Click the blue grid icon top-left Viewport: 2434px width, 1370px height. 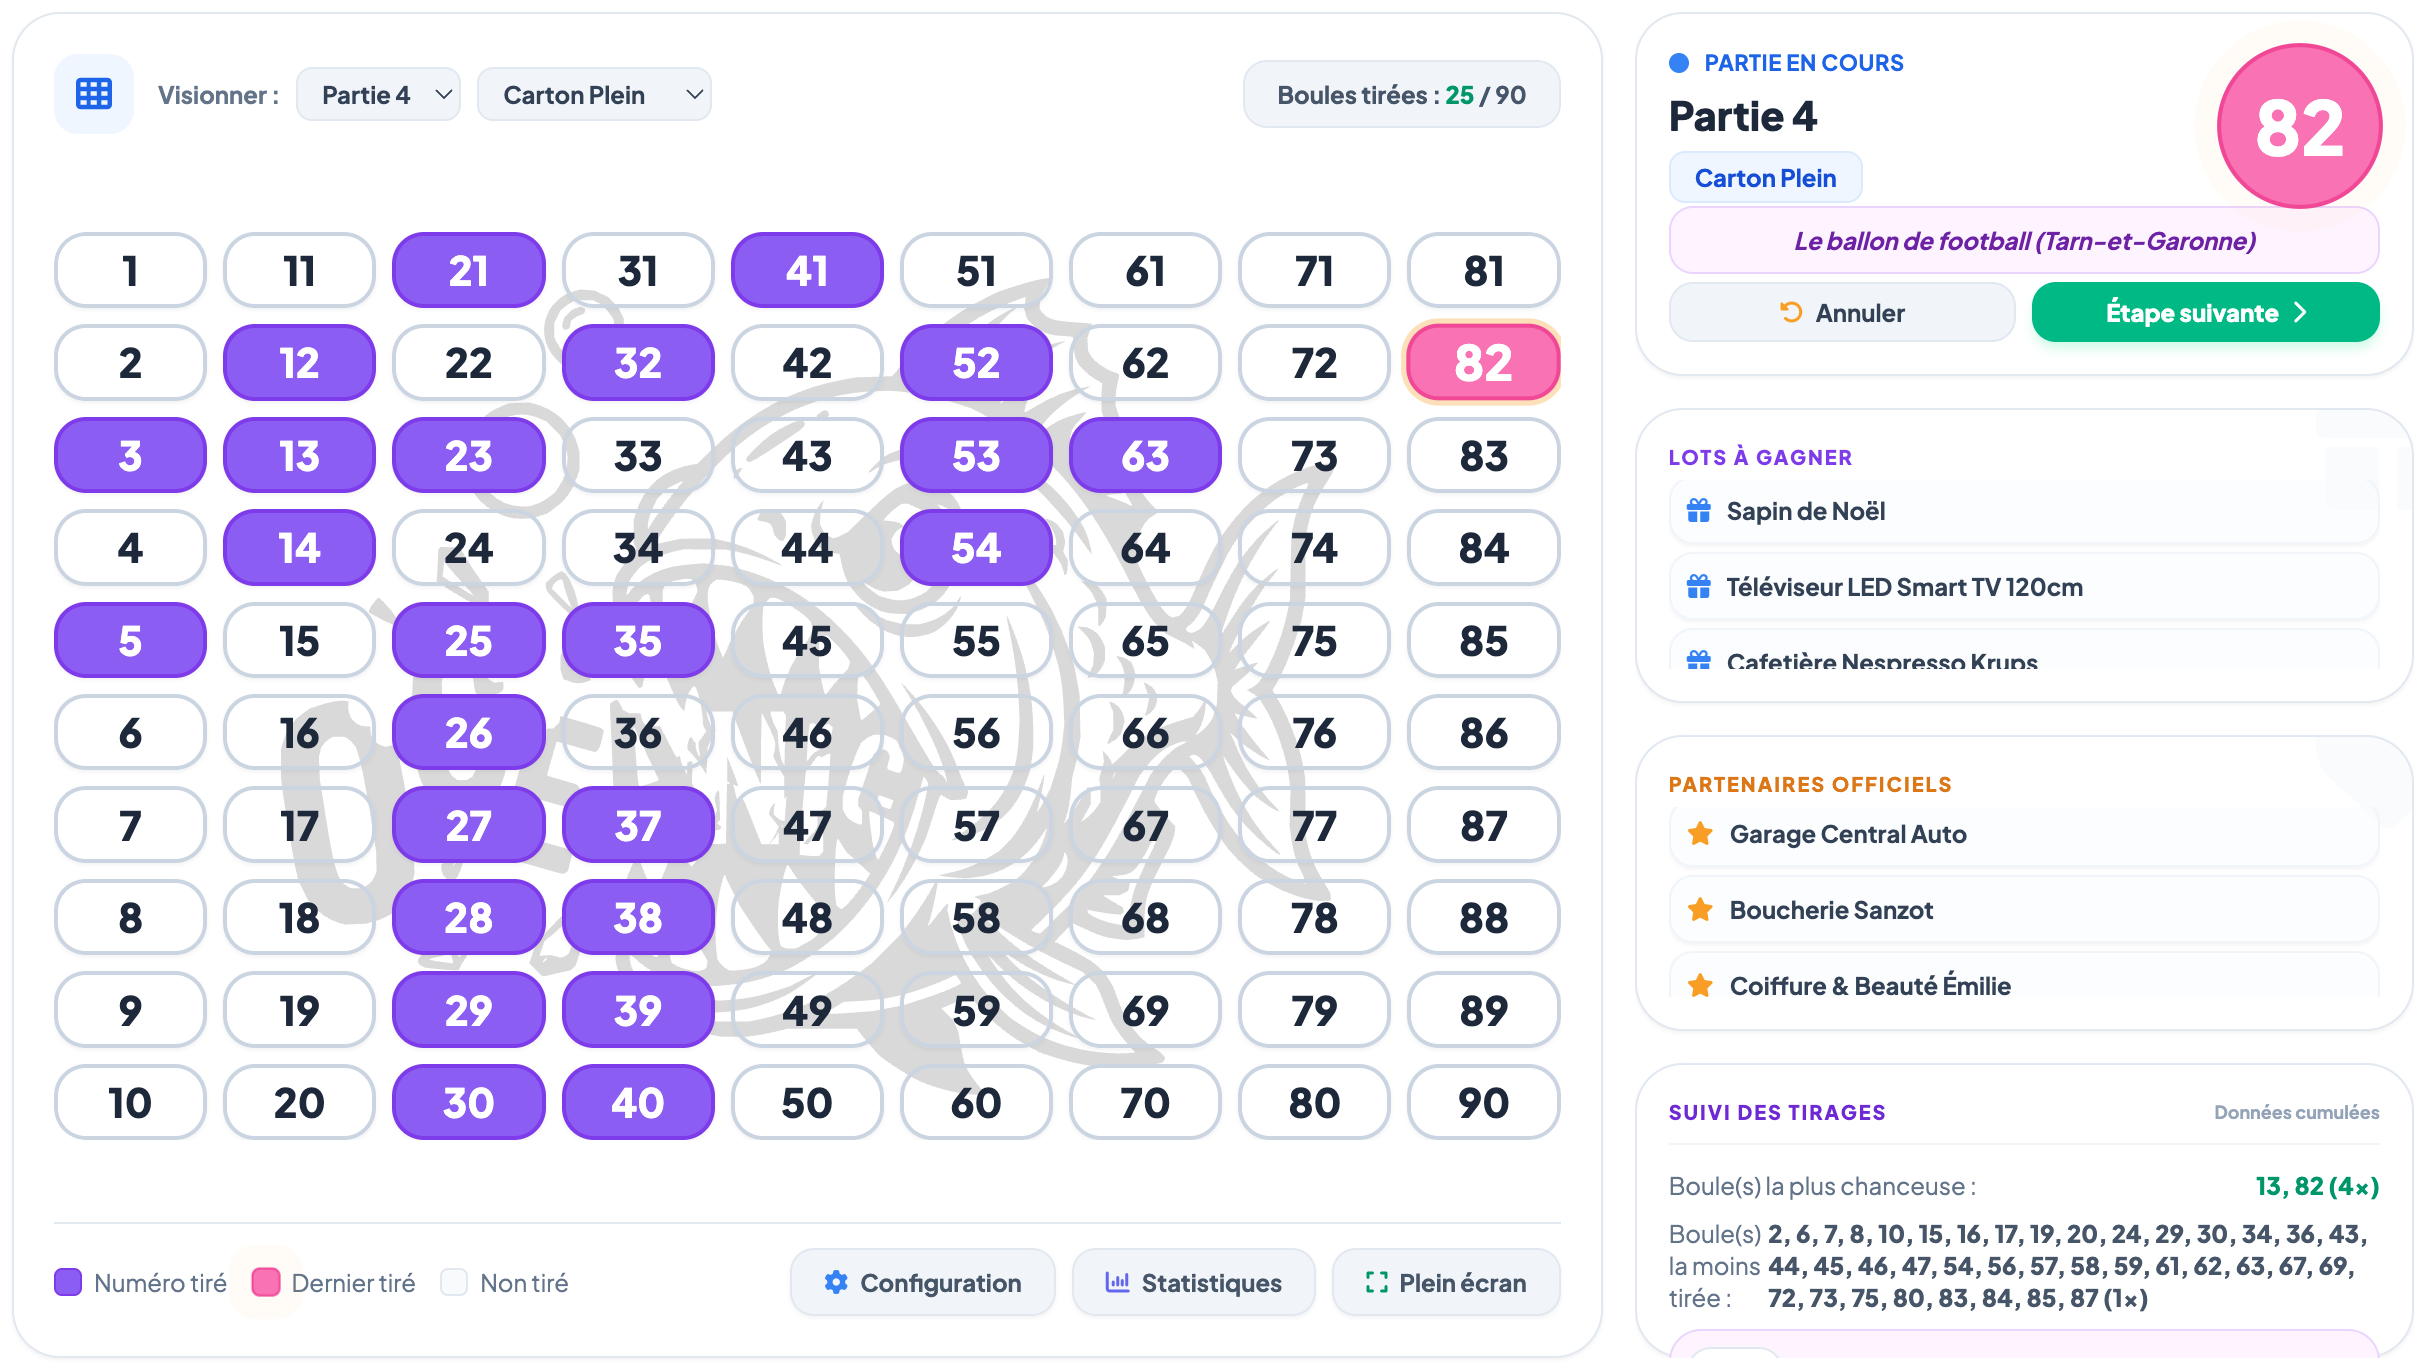click(94, 94)
